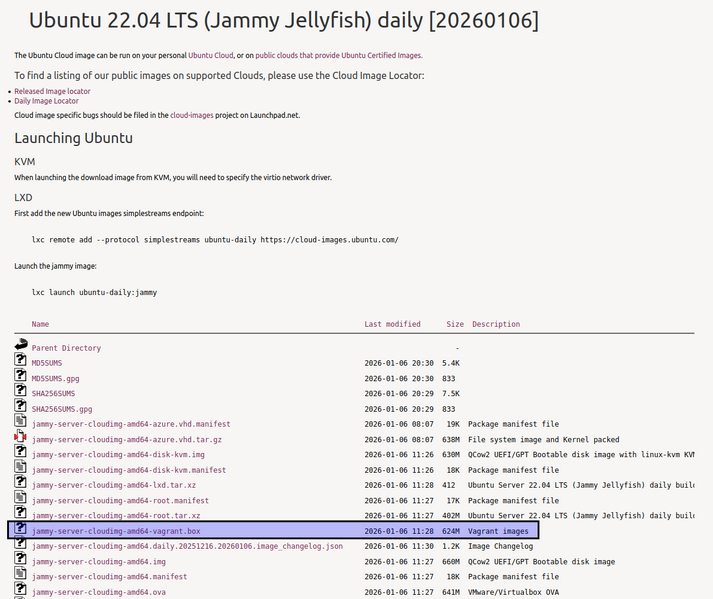This screenshot has height=599, width=713.
Task: Download jammy-server-cloudimg-amd64-root.tar.xz
Action: [116, 515]
